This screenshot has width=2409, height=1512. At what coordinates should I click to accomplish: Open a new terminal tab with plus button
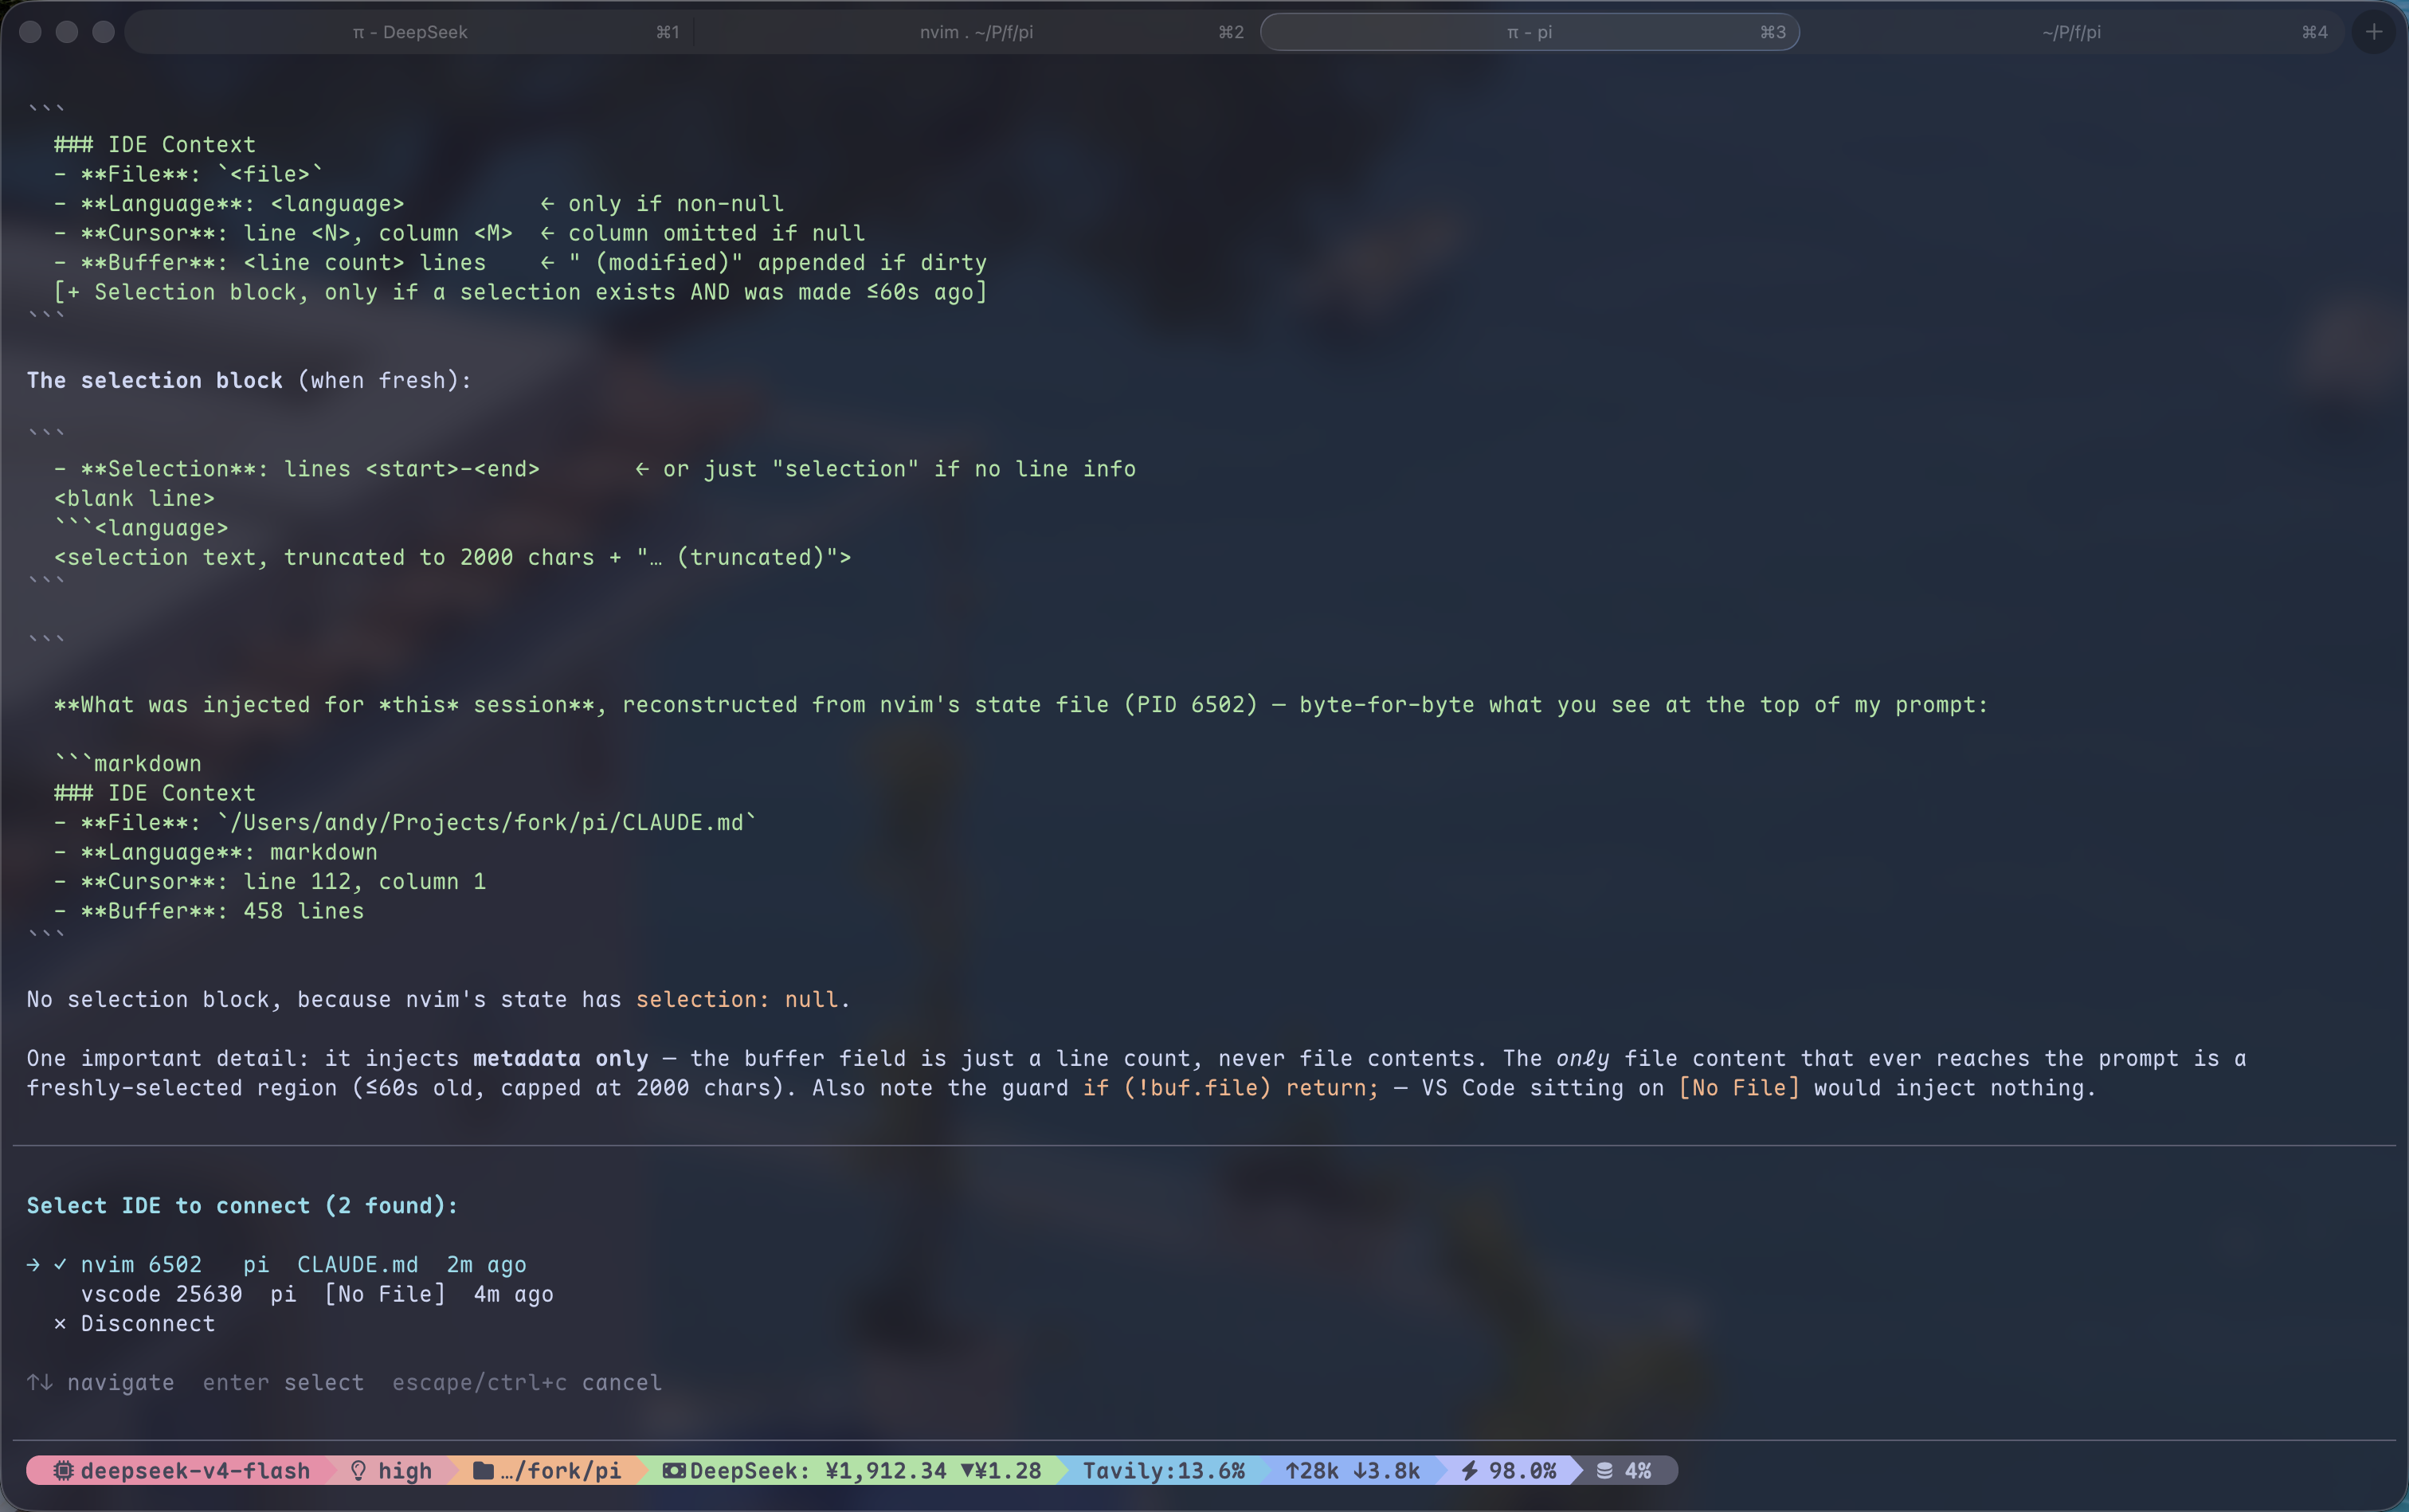[2374, 32]
